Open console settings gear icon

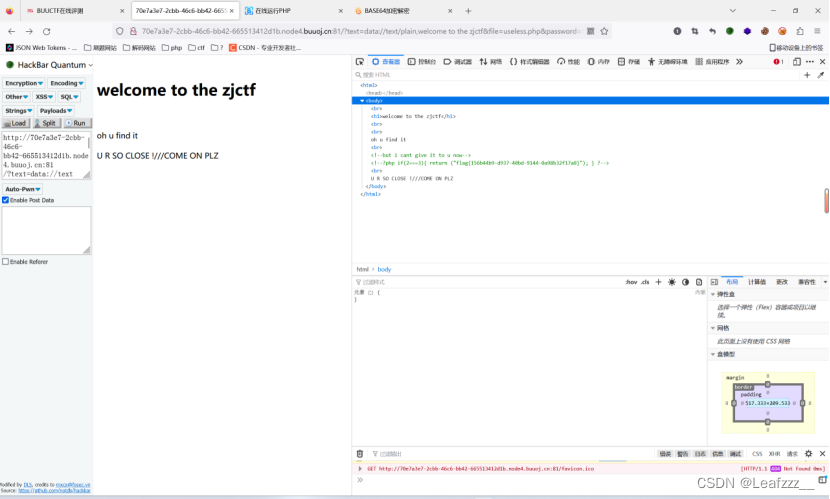(808, 453)
